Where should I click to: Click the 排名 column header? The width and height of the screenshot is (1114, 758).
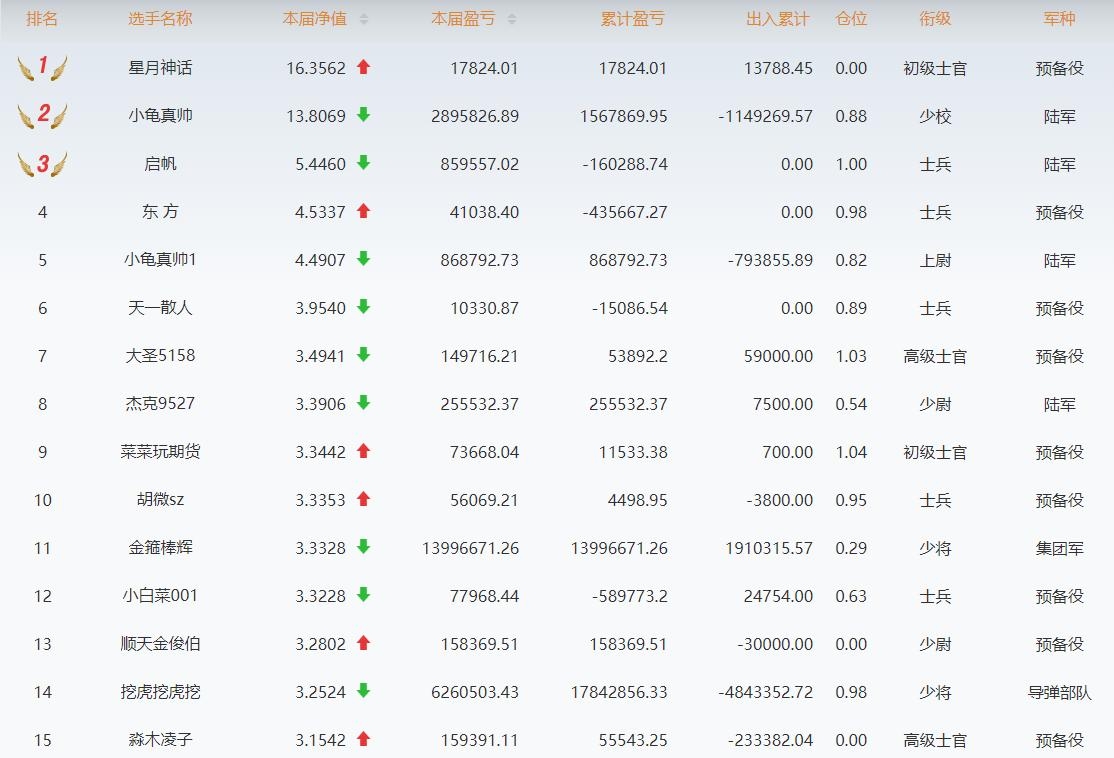tap(42, 19)
